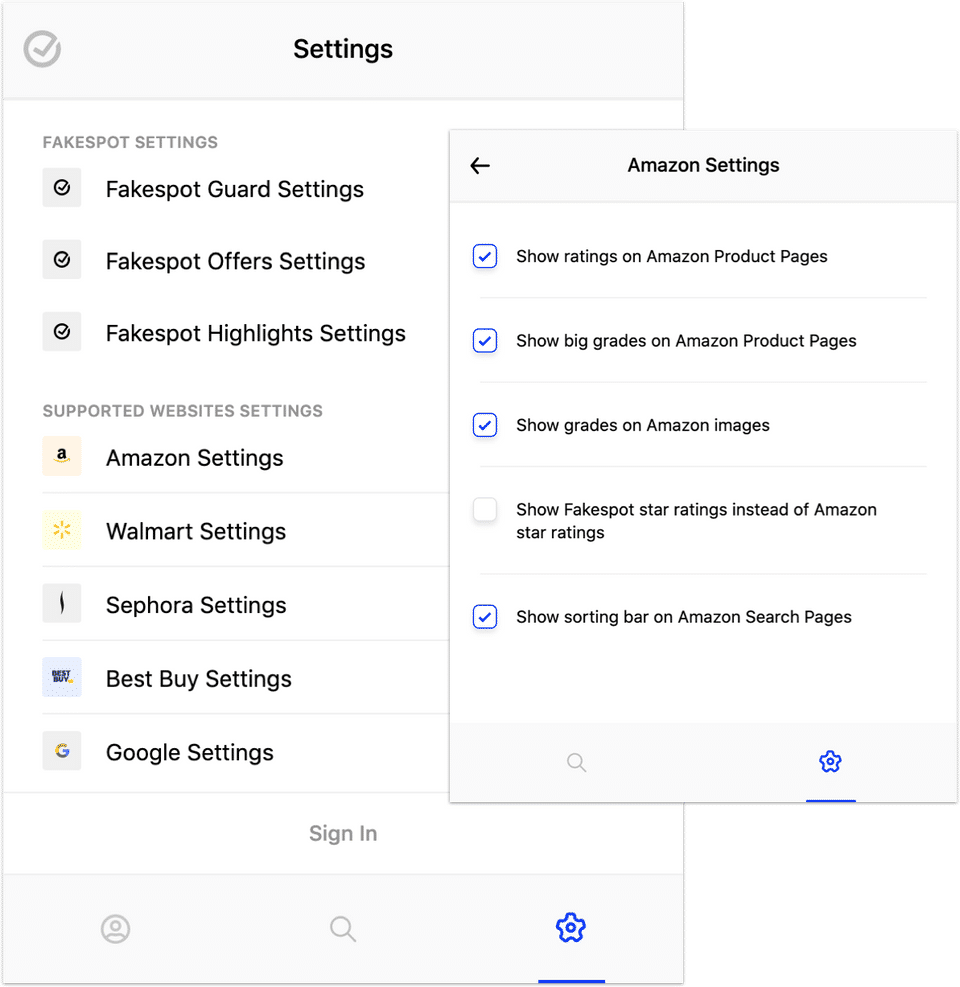
Task: Click the Sign In button
Action: [x=343, y=833]
